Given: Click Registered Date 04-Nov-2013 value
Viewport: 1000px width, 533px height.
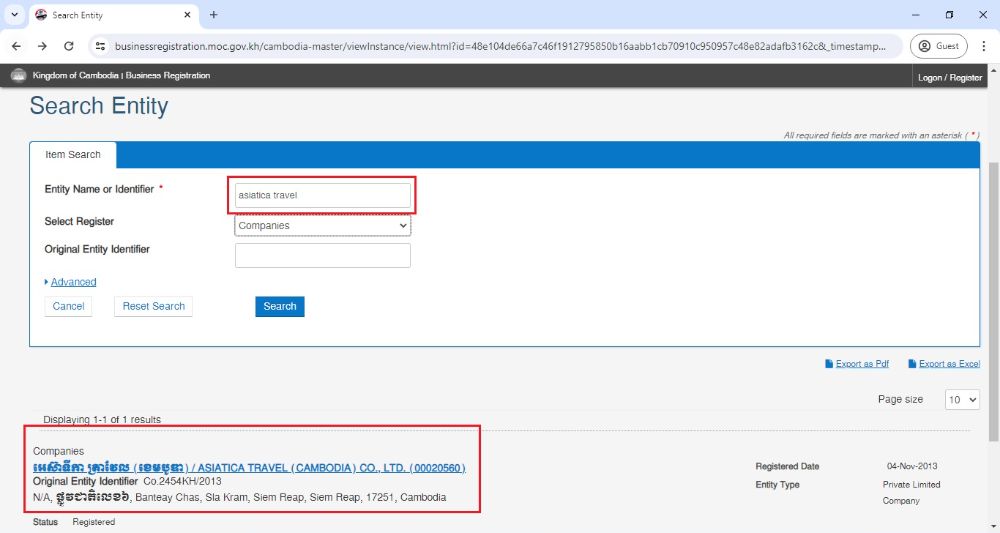Looking at the screenshot, I should [x=912, y=466].
